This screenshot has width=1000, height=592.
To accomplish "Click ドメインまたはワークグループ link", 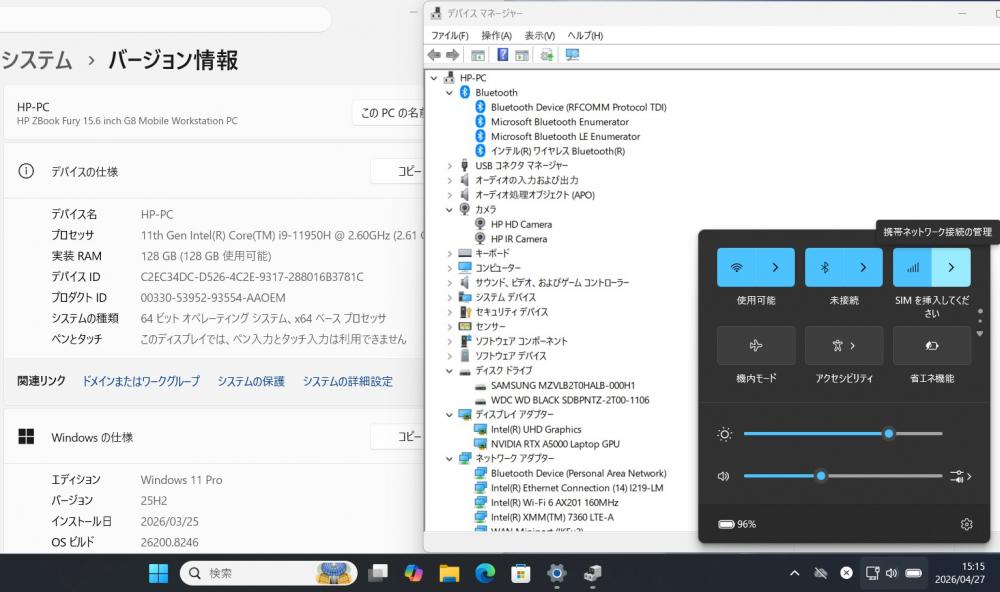I will (x=141, y=381).
